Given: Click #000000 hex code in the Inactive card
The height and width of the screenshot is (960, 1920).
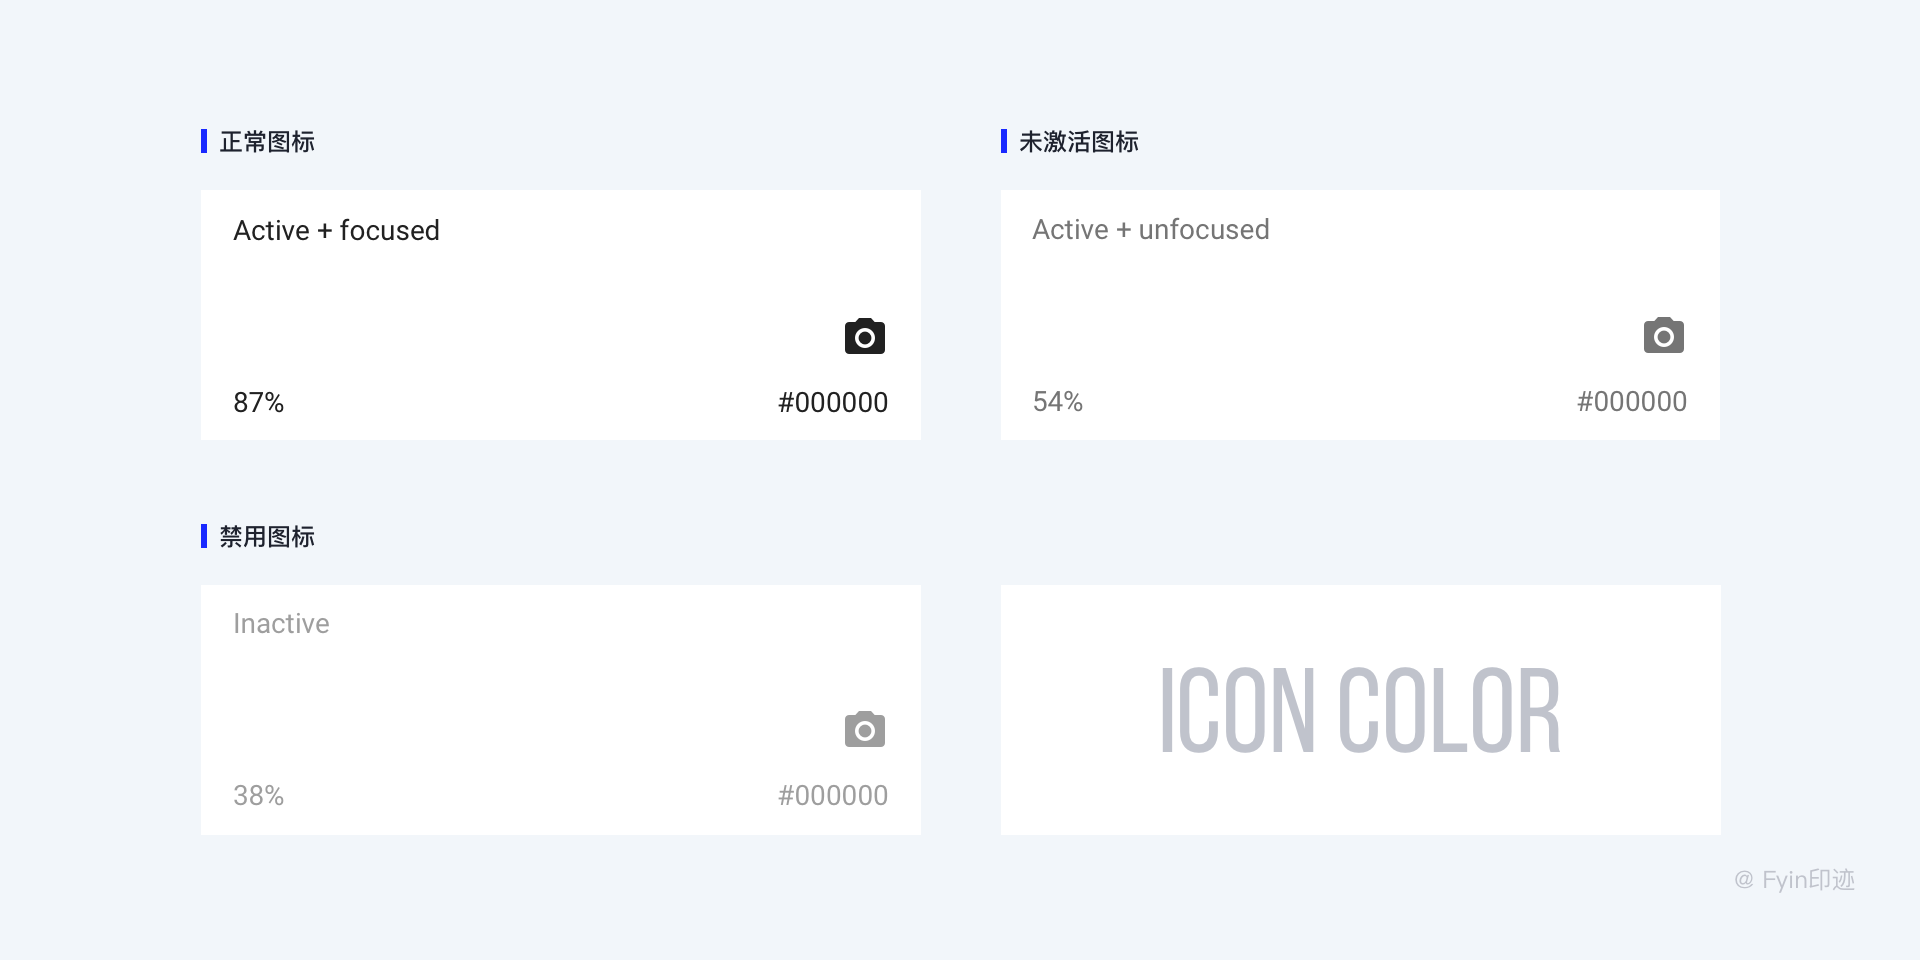Looking at the screenshot, I should pos(833,796).
